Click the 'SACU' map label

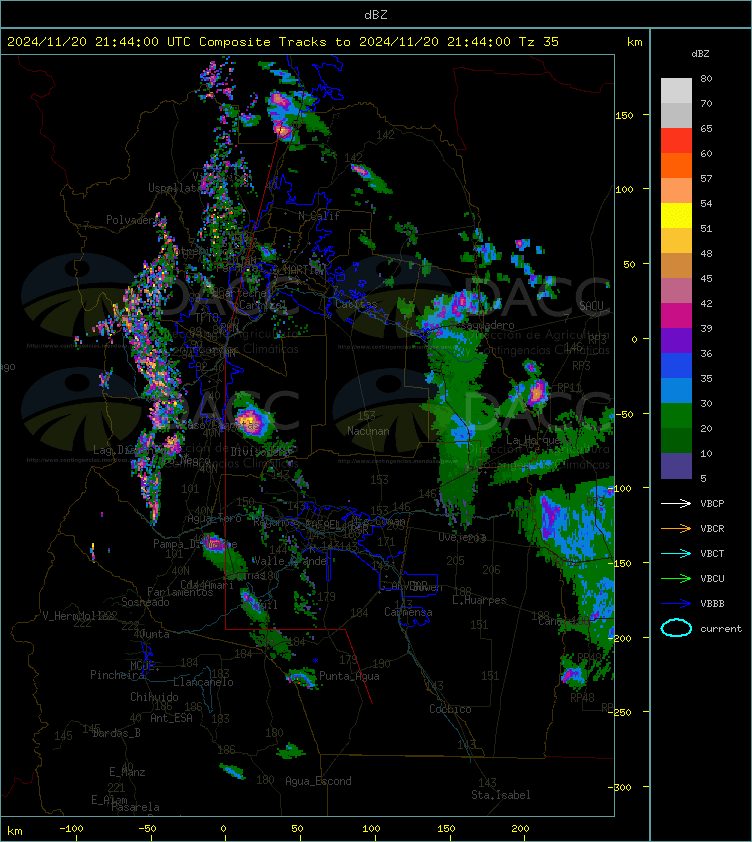click(x=591, y=306)
